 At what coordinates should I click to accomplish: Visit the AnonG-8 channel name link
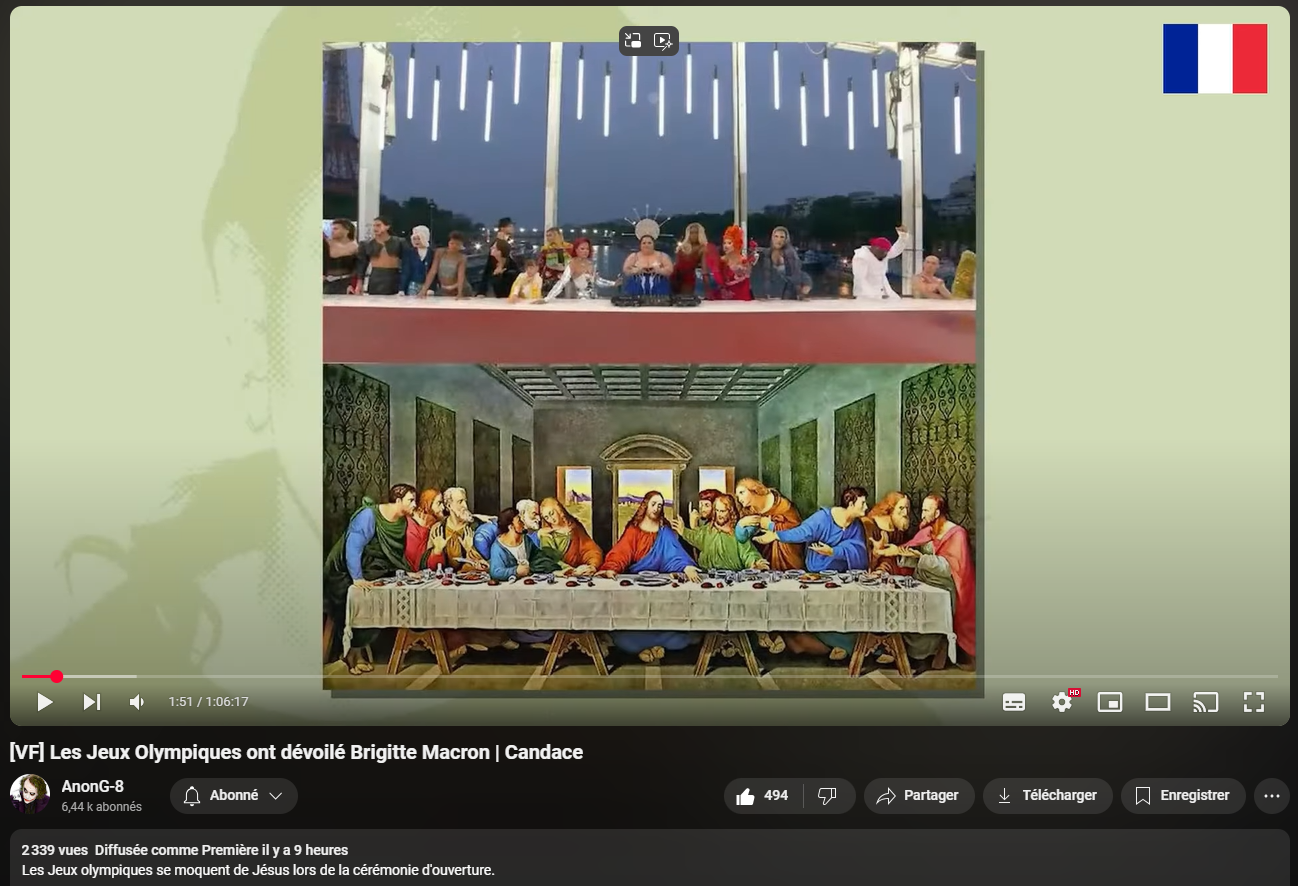pos(93,786)
